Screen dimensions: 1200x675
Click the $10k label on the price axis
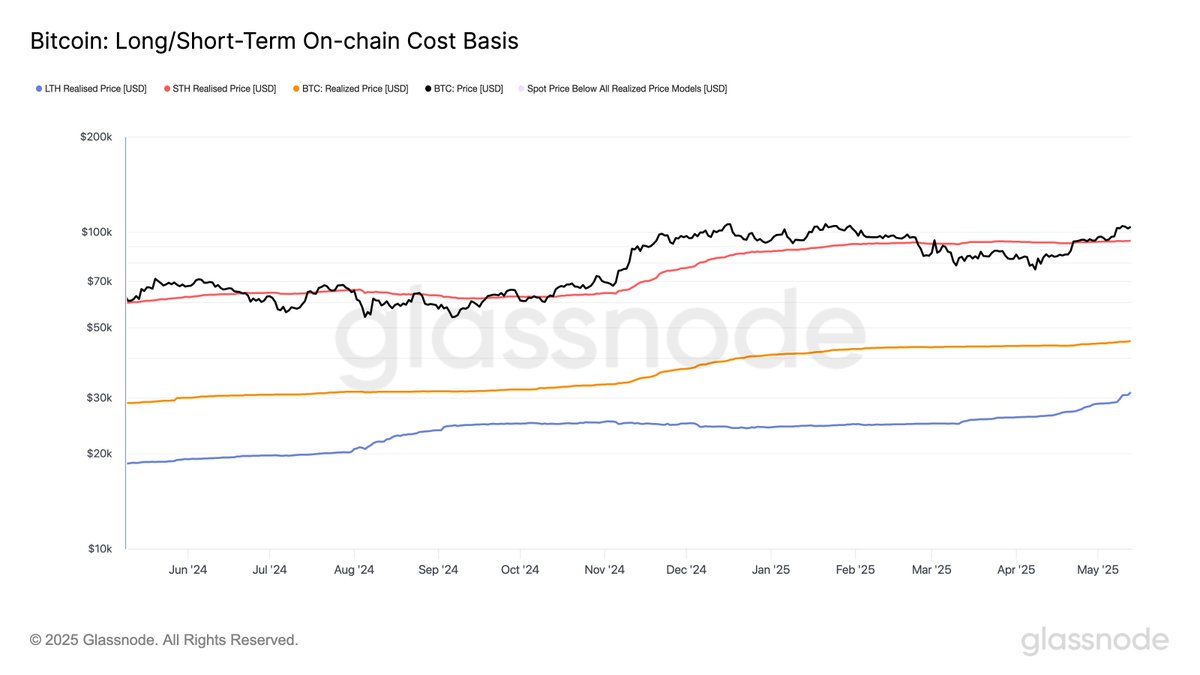(99, 548)
